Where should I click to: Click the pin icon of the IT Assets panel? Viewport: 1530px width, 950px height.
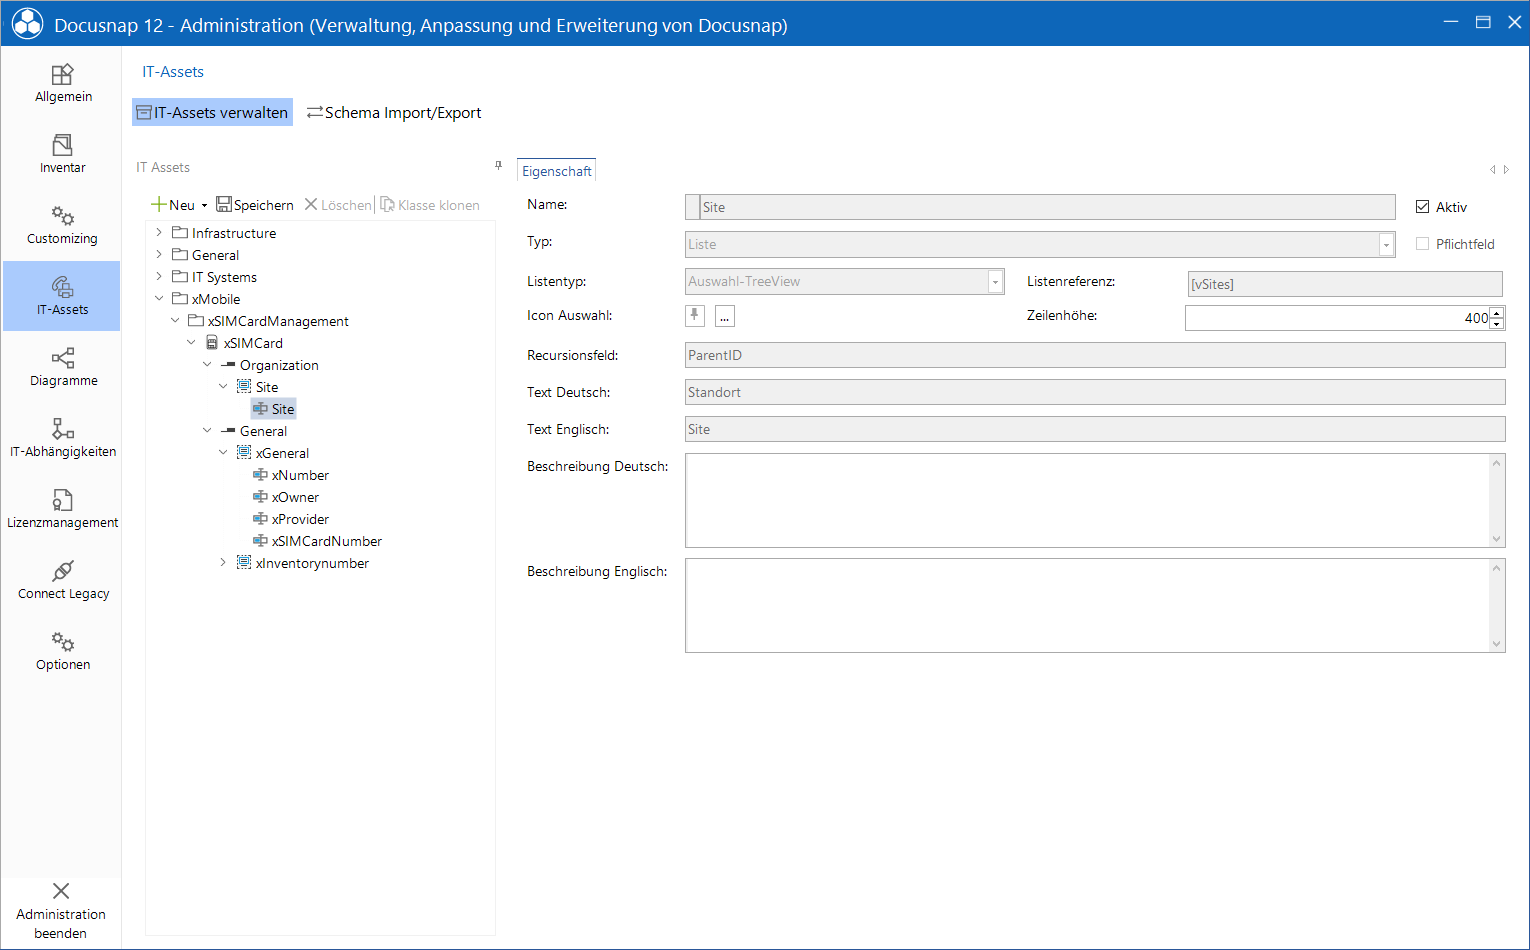[498, 166]
